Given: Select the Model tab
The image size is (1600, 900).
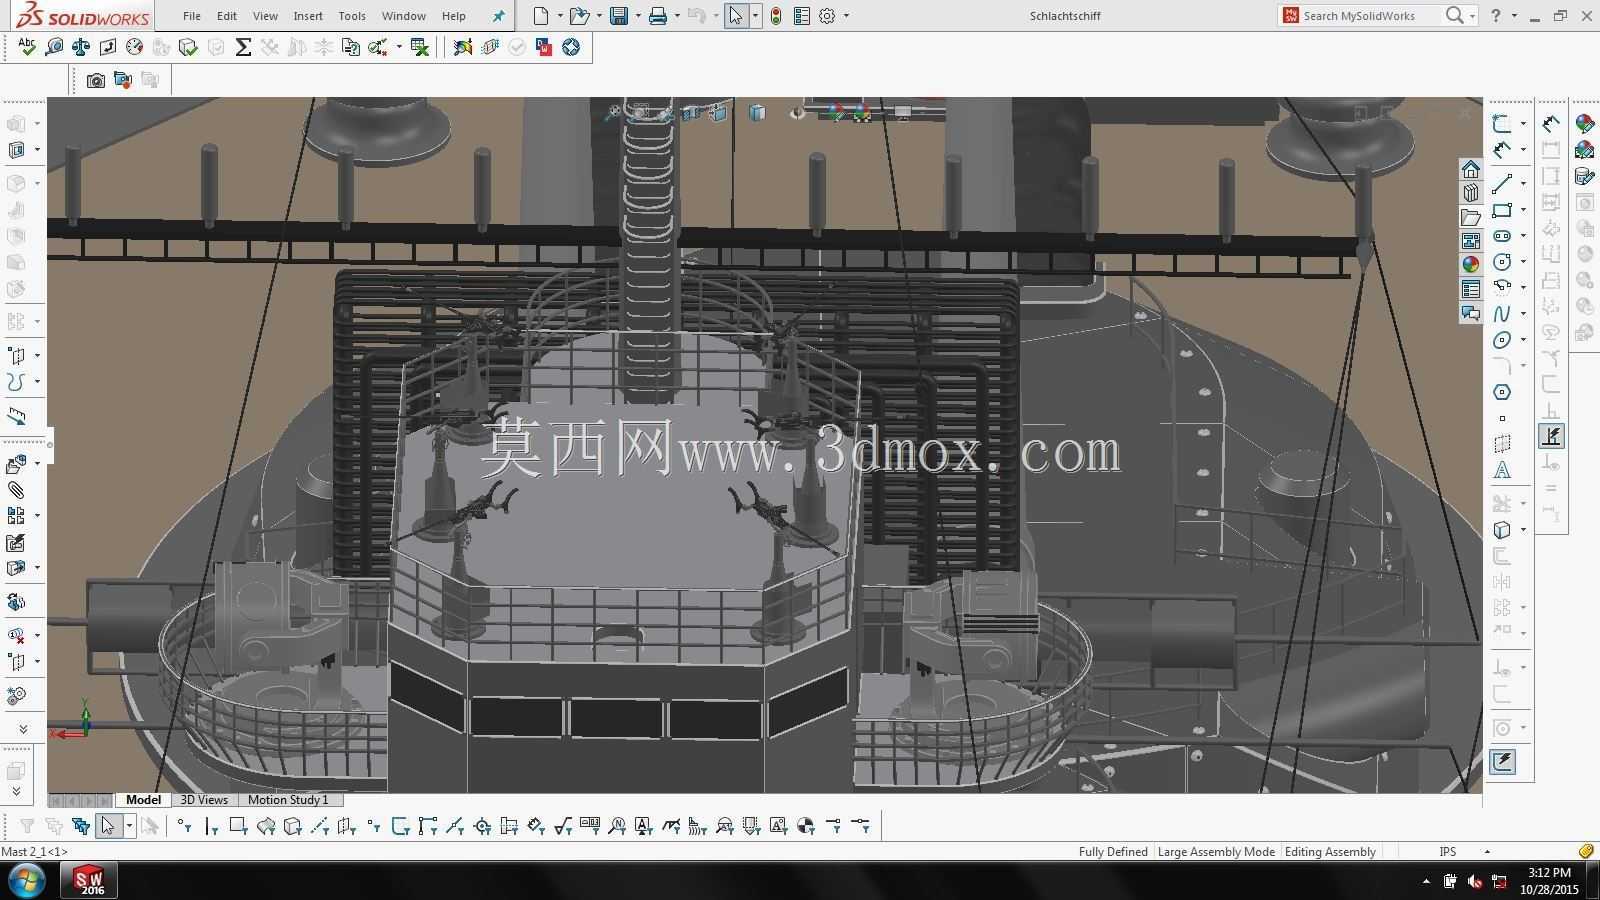Looking at the screenshot, I should (x=143, y=800).
